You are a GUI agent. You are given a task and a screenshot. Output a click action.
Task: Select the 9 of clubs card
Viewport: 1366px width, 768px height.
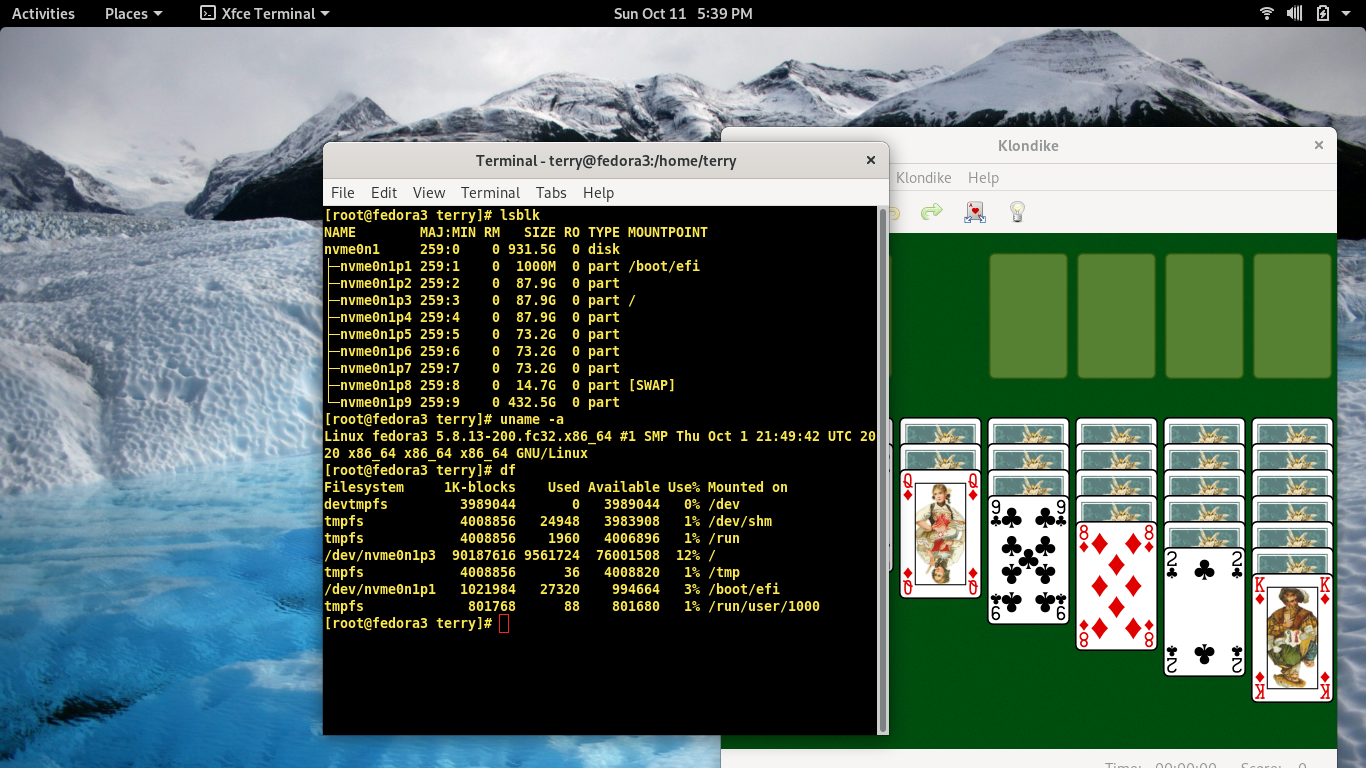coord(1029,560)
